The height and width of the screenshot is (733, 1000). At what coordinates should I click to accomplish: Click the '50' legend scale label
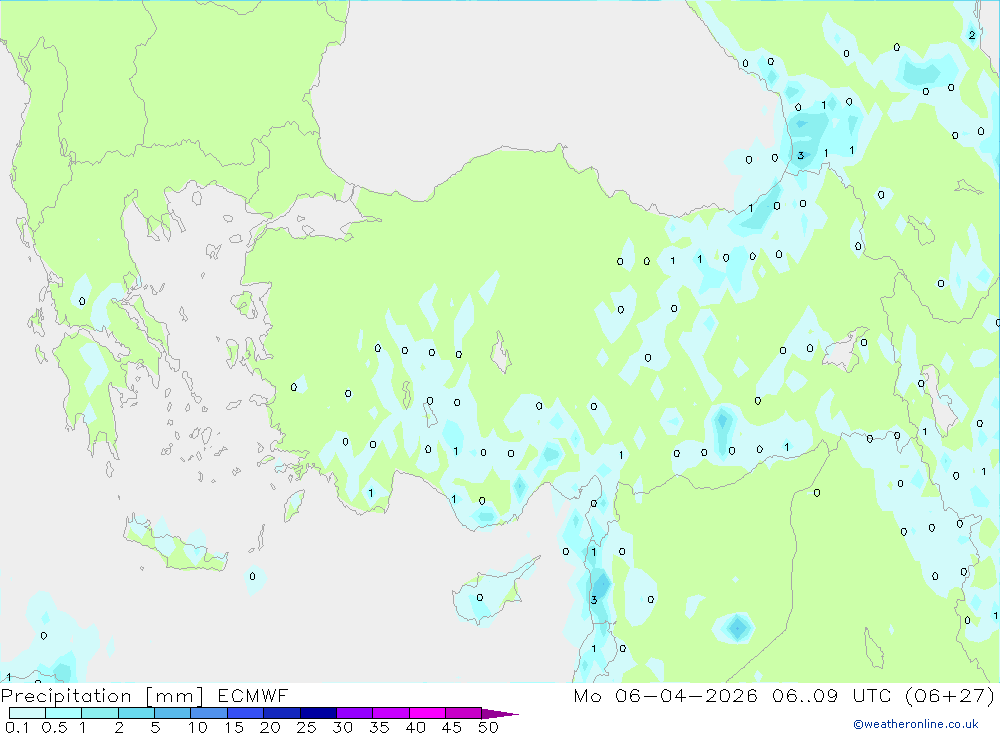488,727
